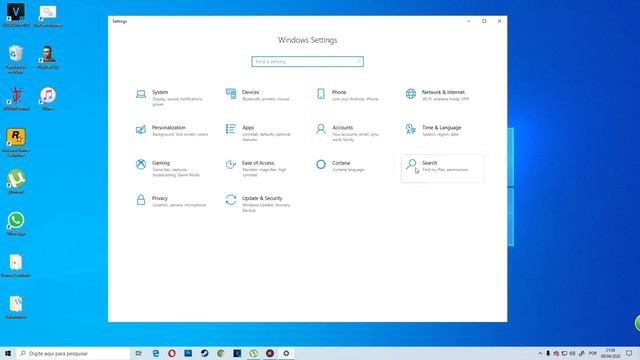Maximize the Settings window
Screen dimensions: 640x360
pyautogui.click(x=484, y=21)
